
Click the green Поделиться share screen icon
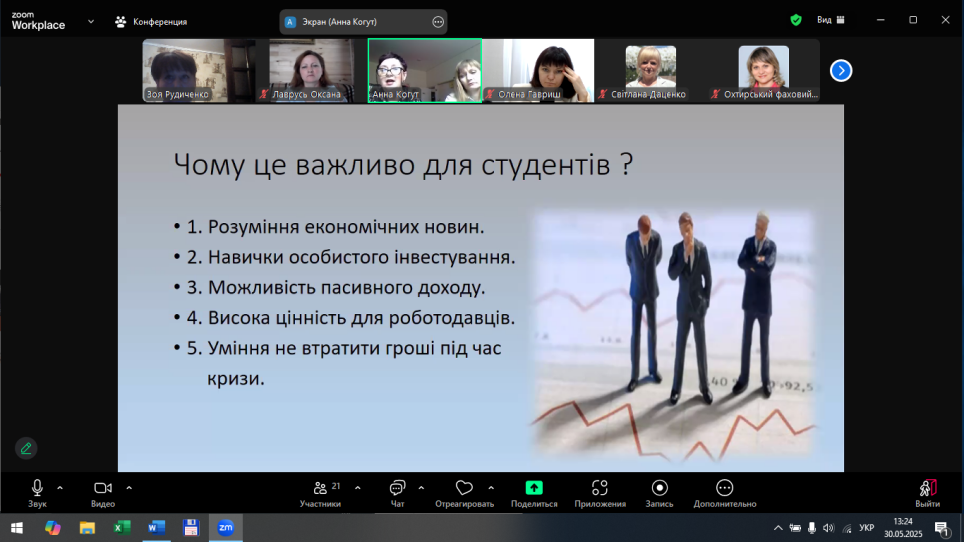coord(534,488)
